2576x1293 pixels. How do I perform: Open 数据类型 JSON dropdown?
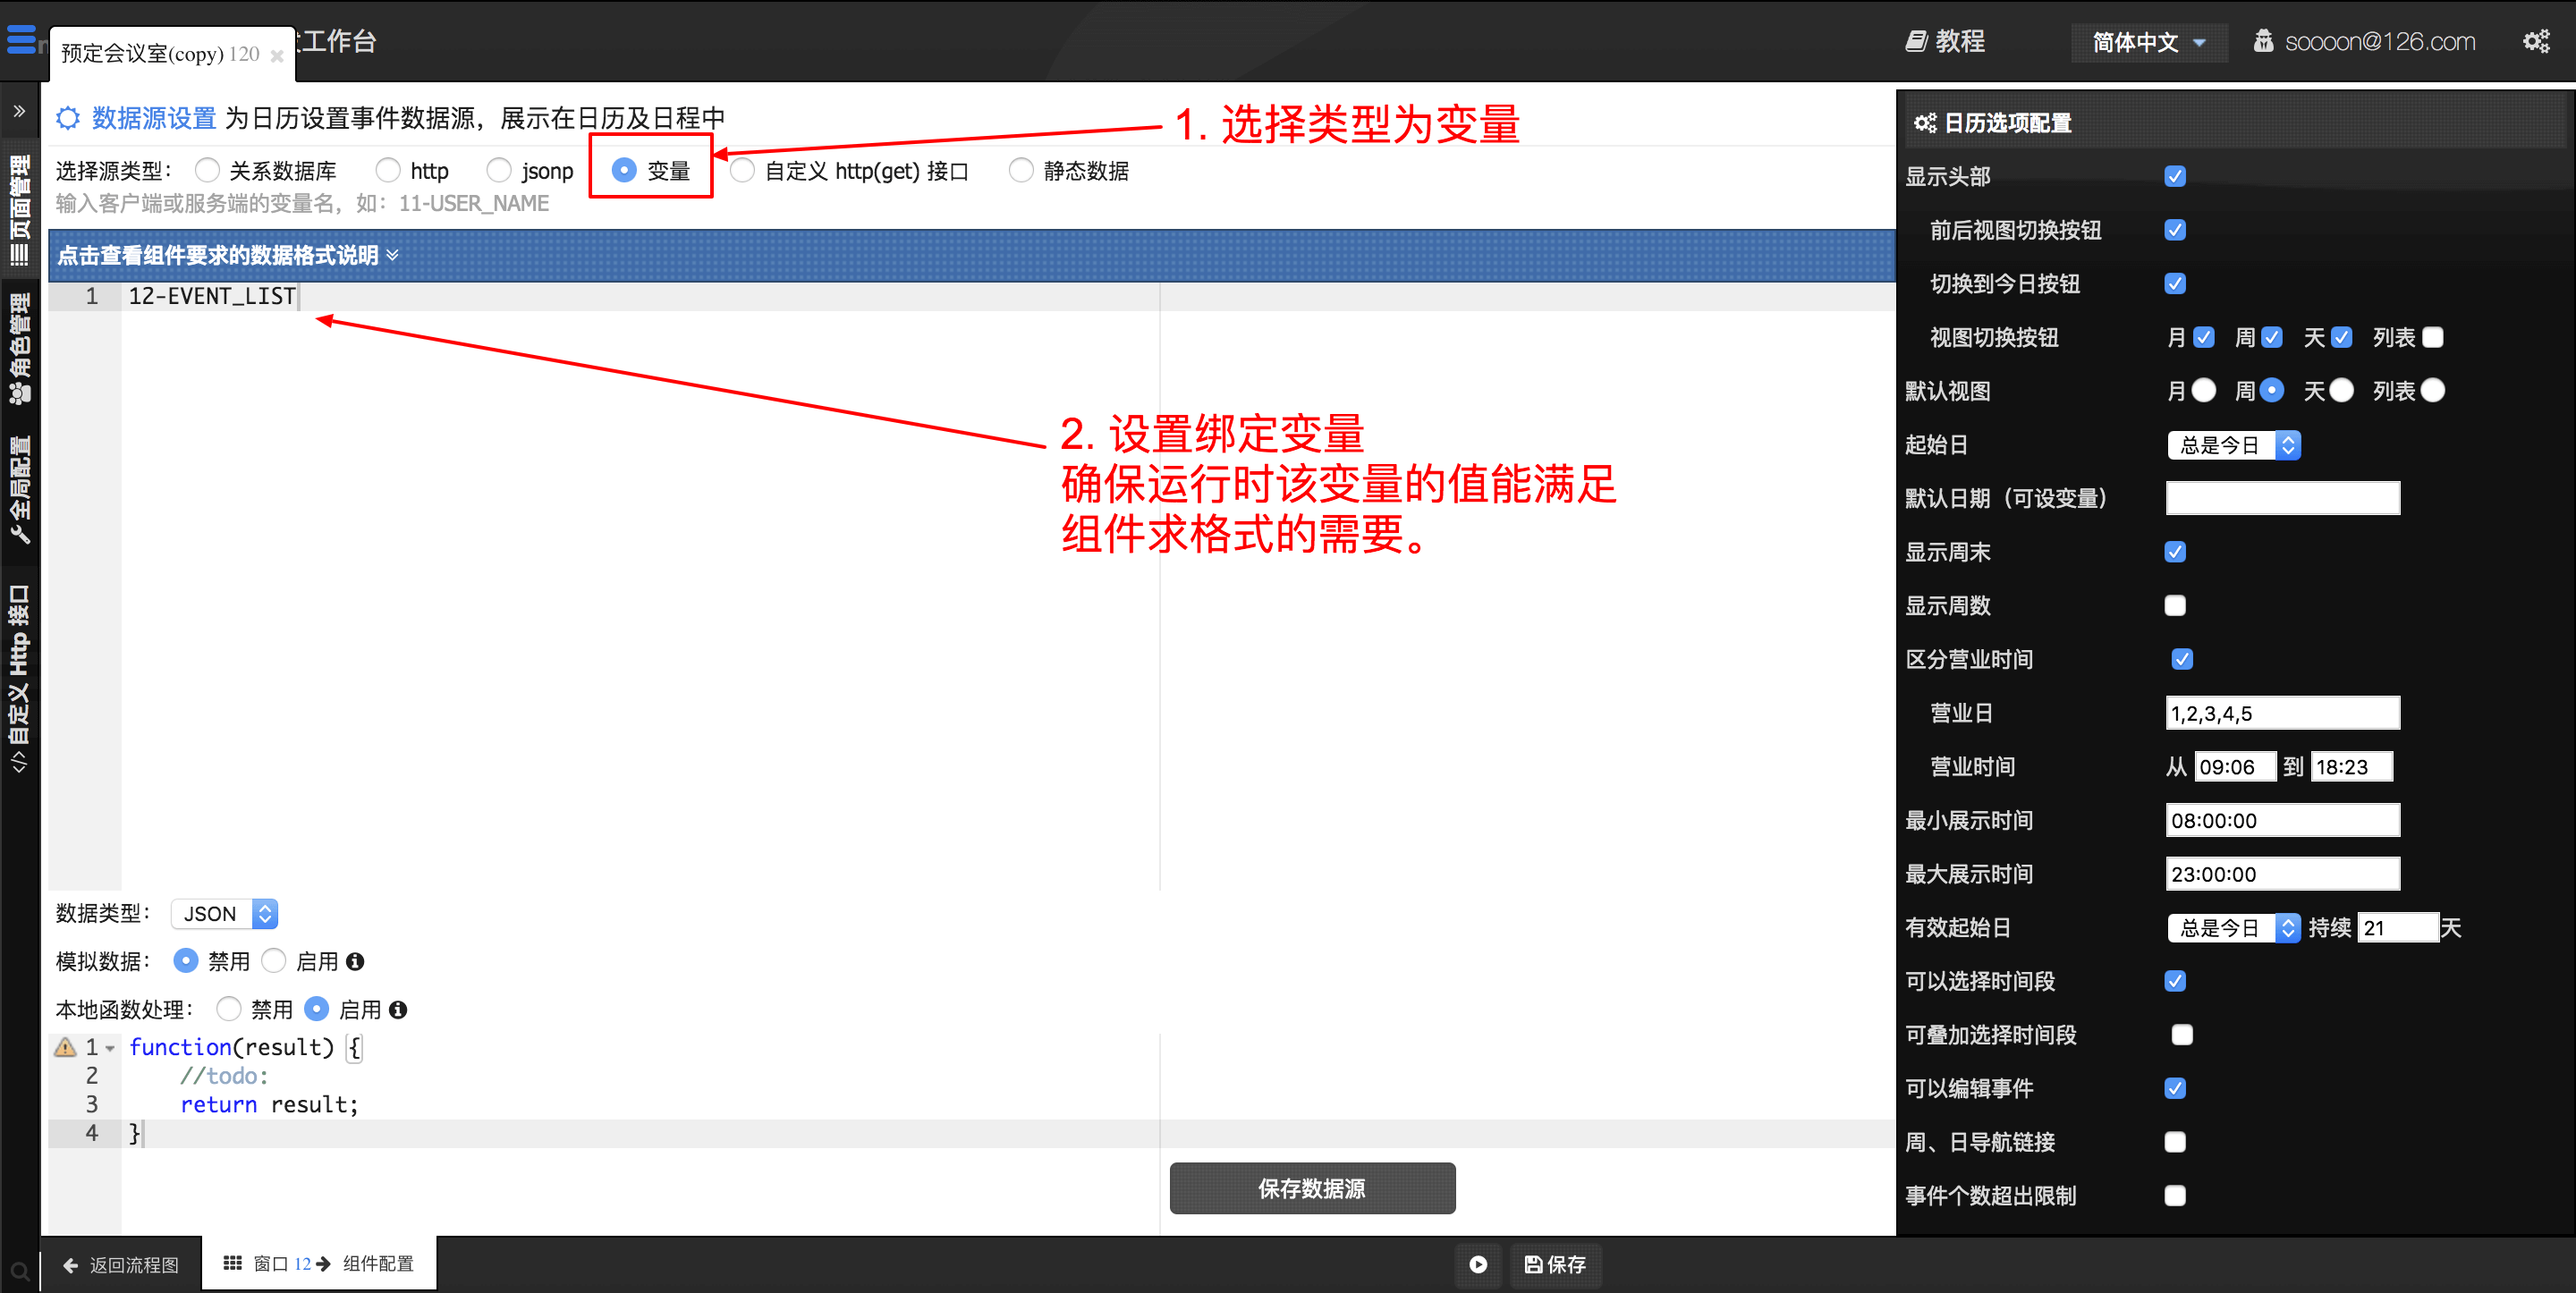(x=224, y=913)
